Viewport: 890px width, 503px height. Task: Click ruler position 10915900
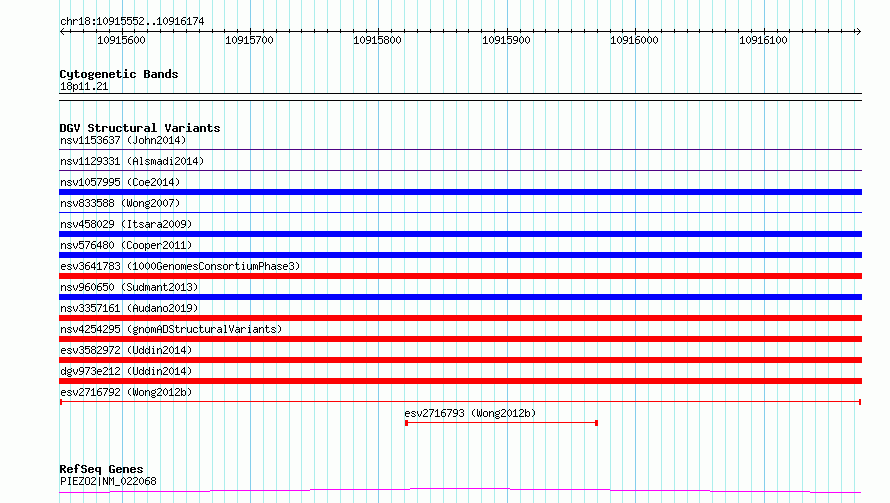[506, 40]
